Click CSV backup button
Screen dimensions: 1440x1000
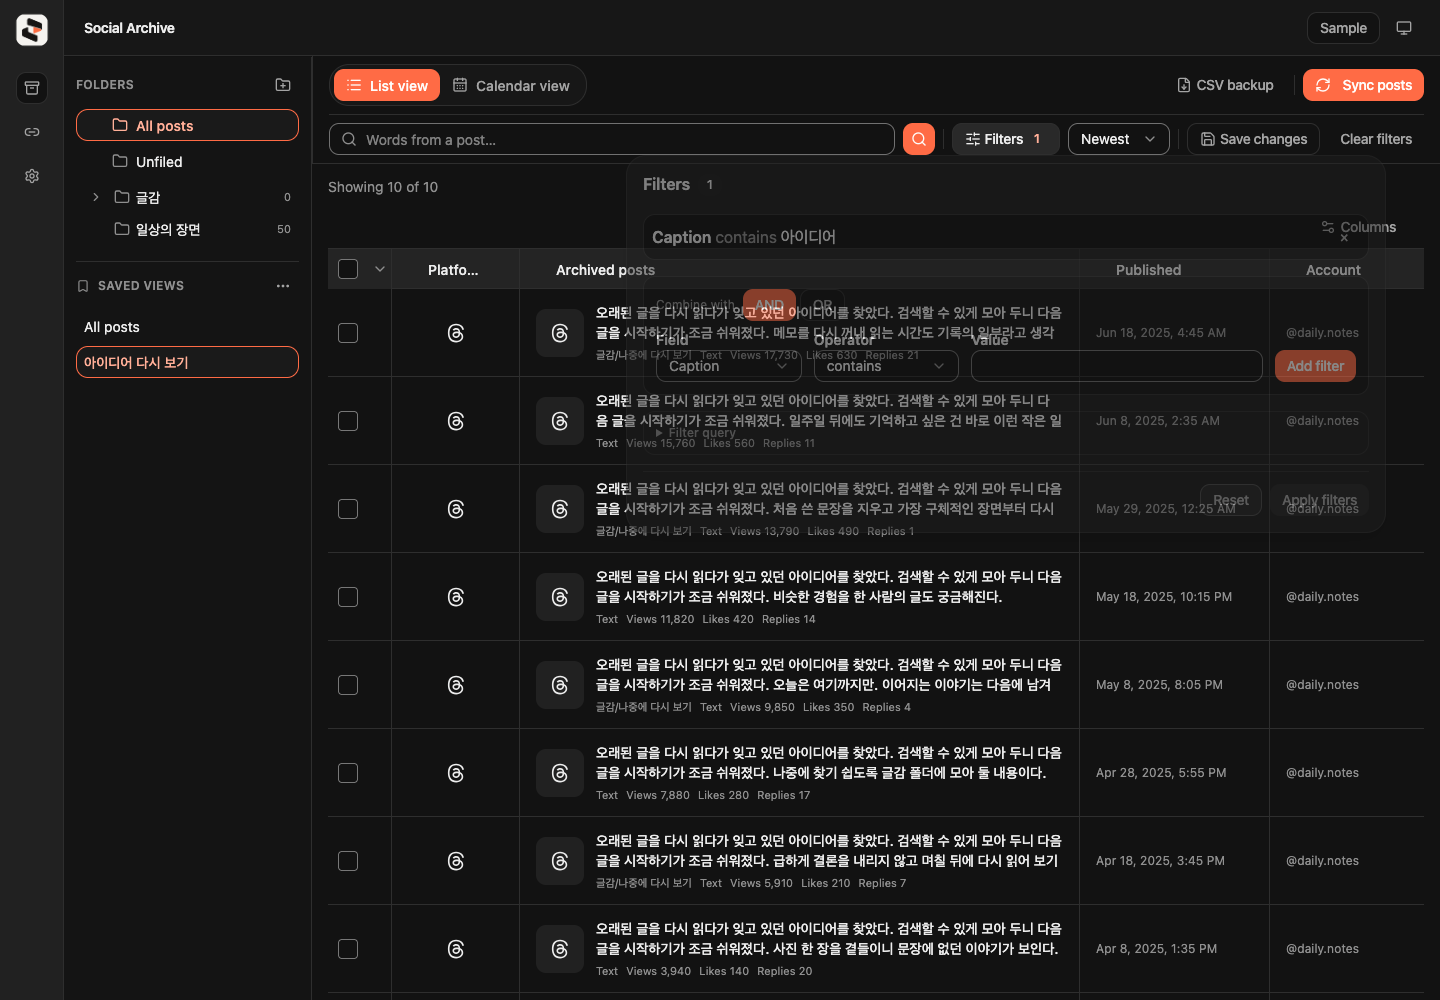(1225, 85)
